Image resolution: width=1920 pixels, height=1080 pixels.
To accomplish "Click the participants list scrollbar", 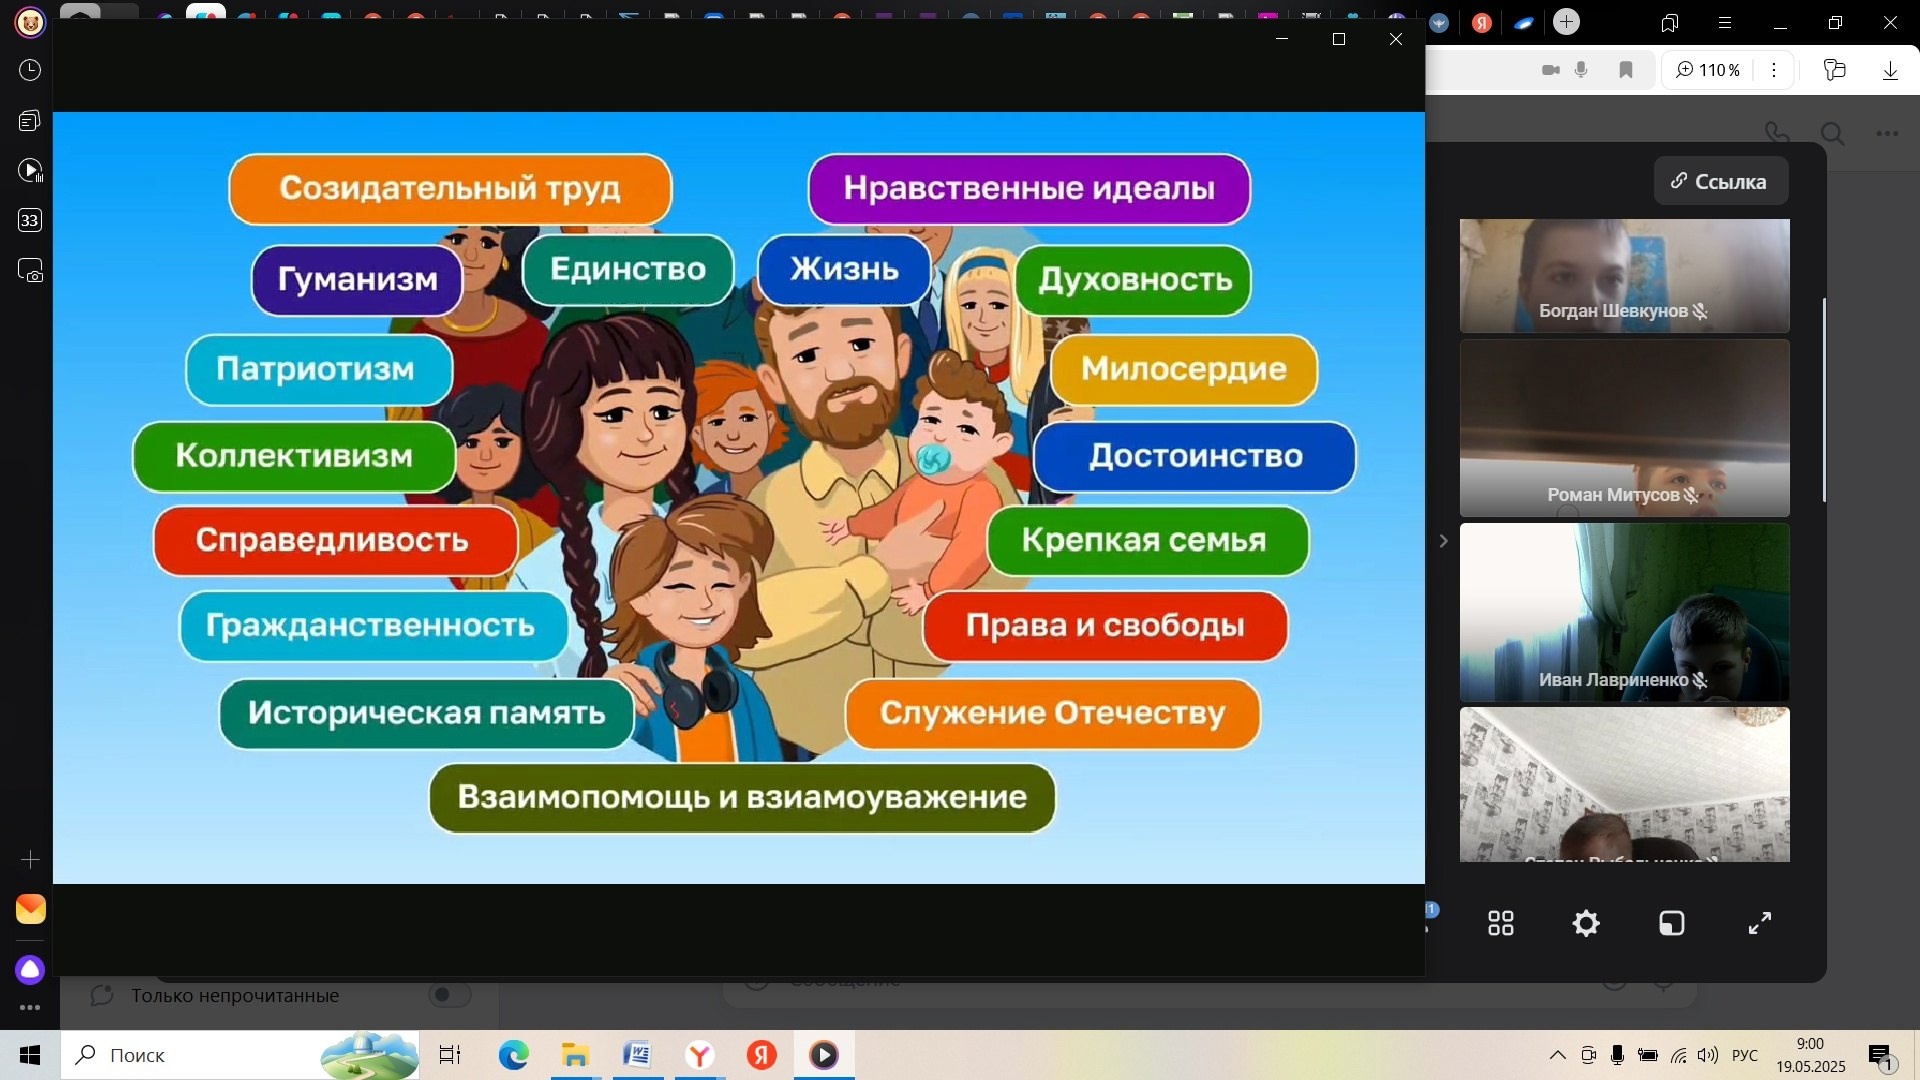I will click(x=1824, y=400).
